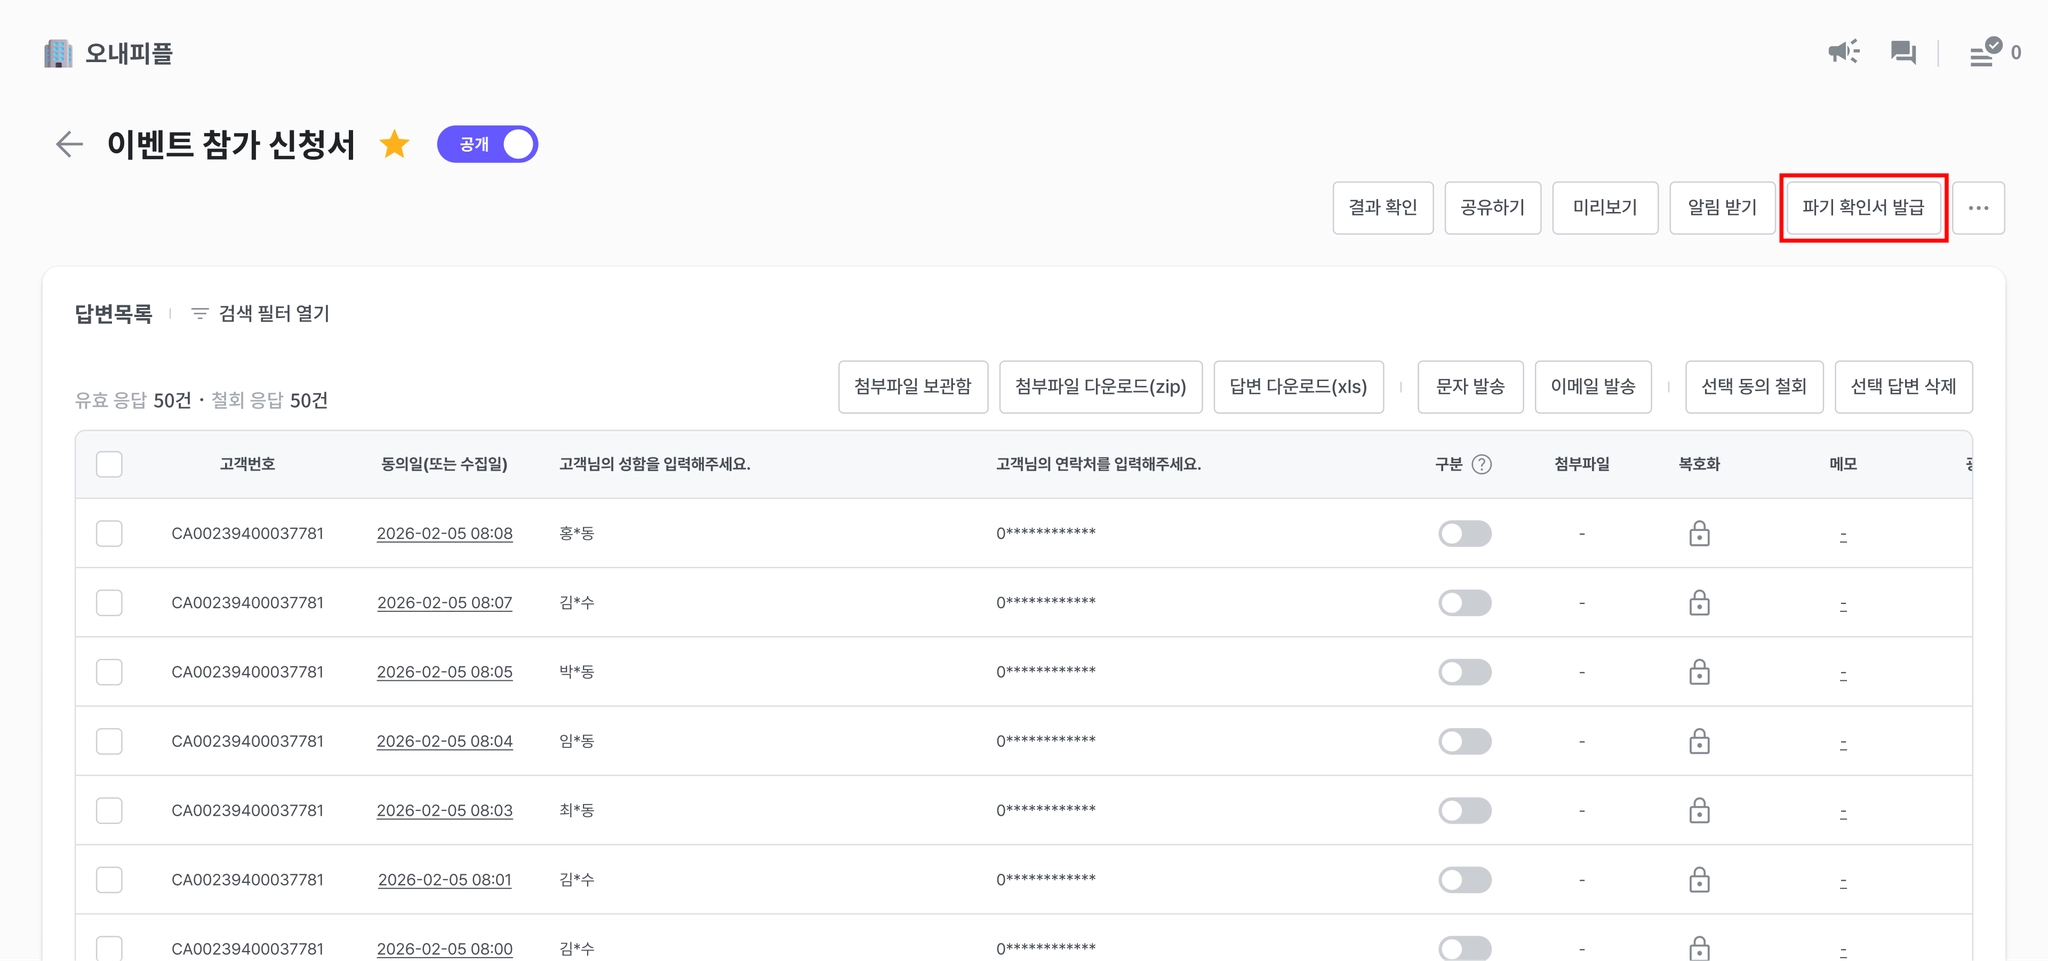Switch on 구분 toggle for the 08:01 row

coord(1465,880)
